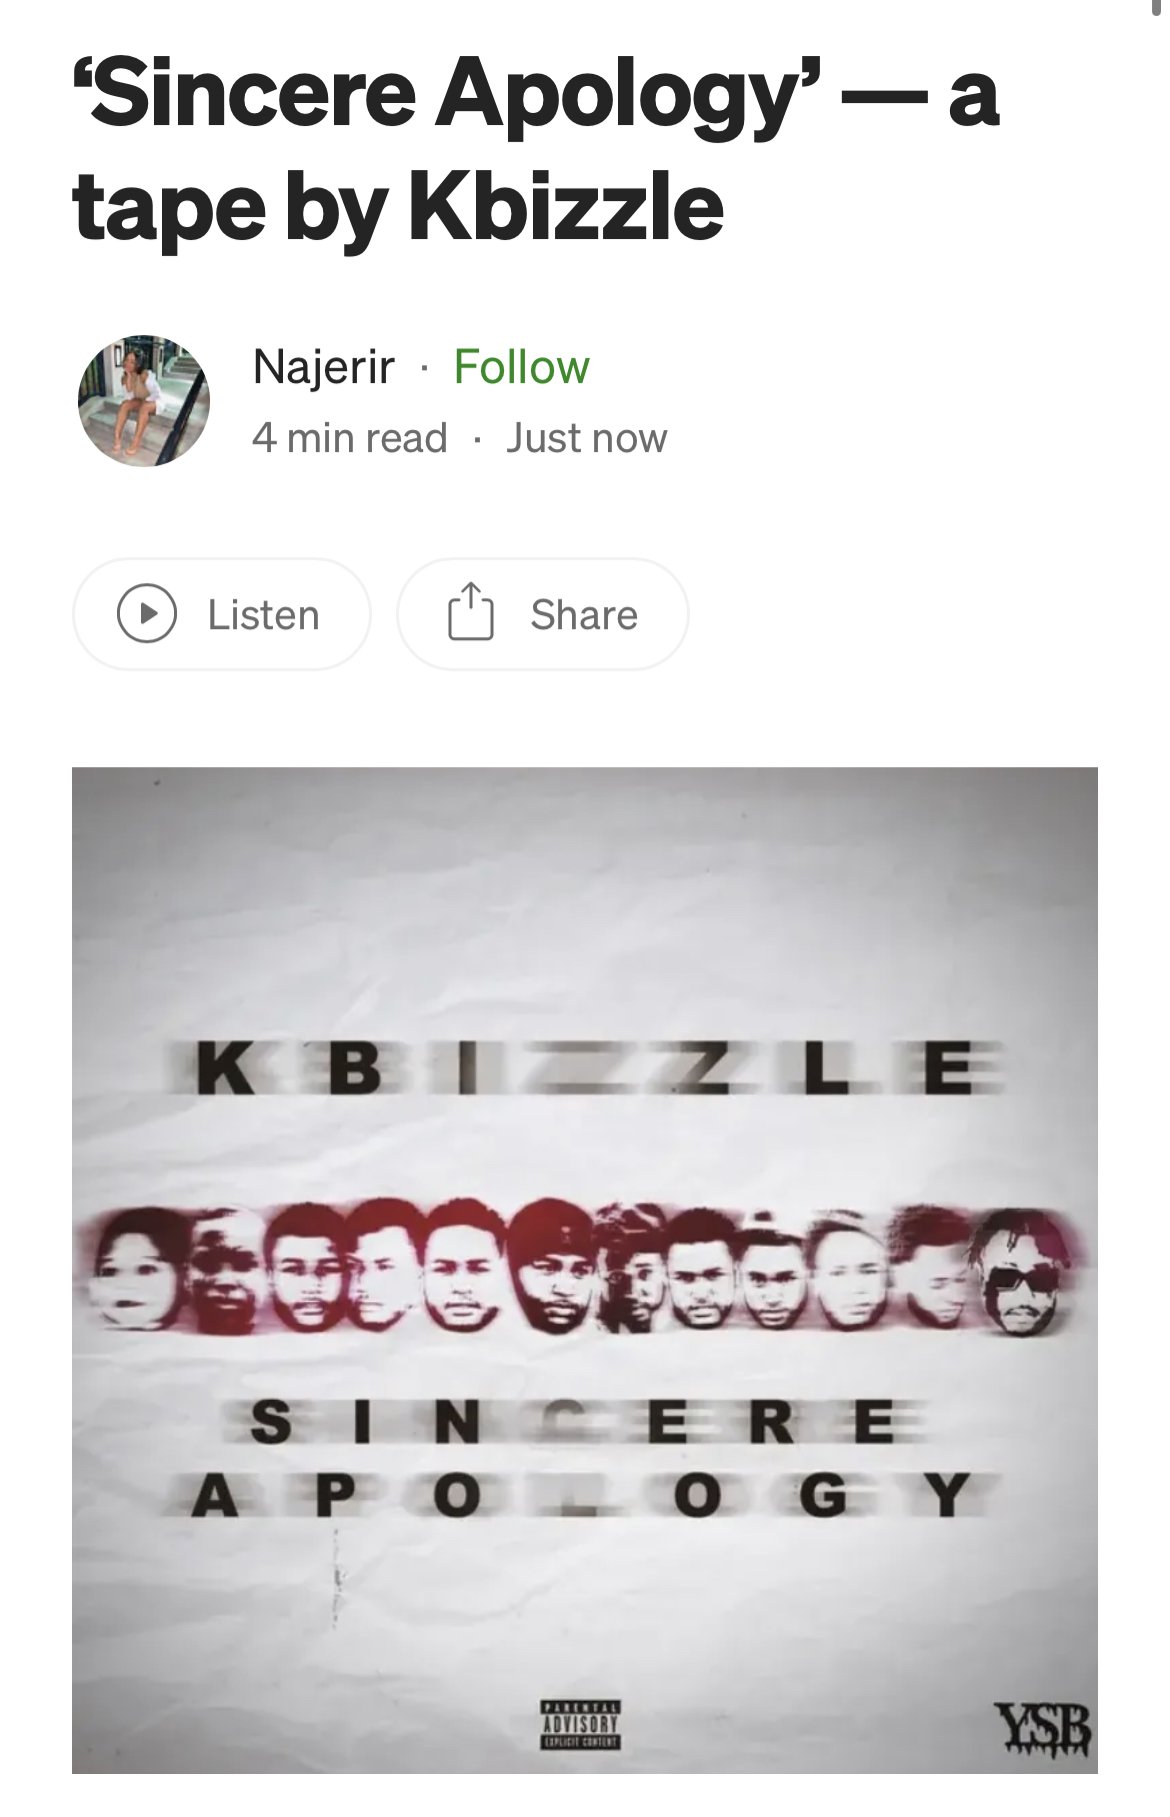Click the article title 'Sincere Apology'
Screen dimensions: 1170x1817
pos(537,150)
